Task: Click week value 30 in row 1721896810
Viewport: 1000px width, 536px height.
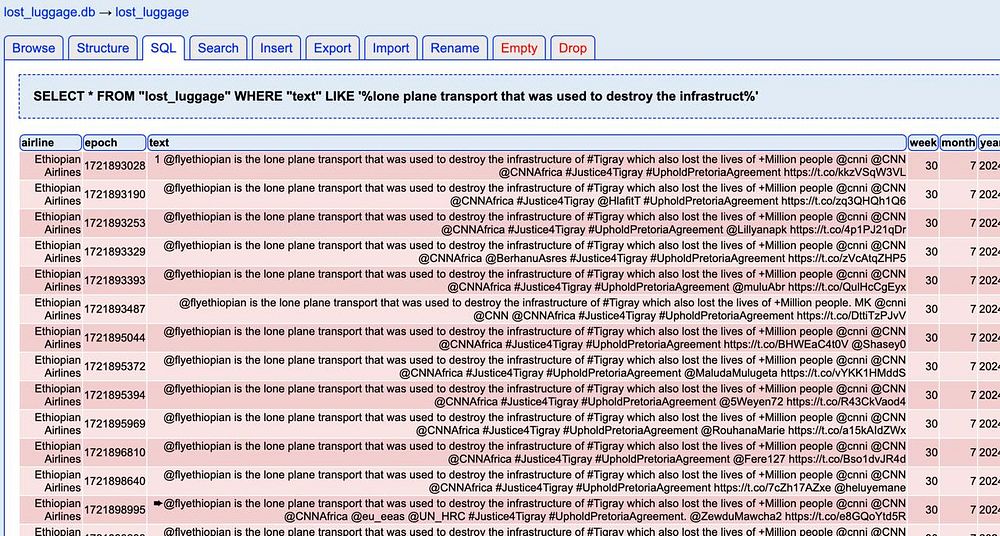Action: click(x=923, y=453)
